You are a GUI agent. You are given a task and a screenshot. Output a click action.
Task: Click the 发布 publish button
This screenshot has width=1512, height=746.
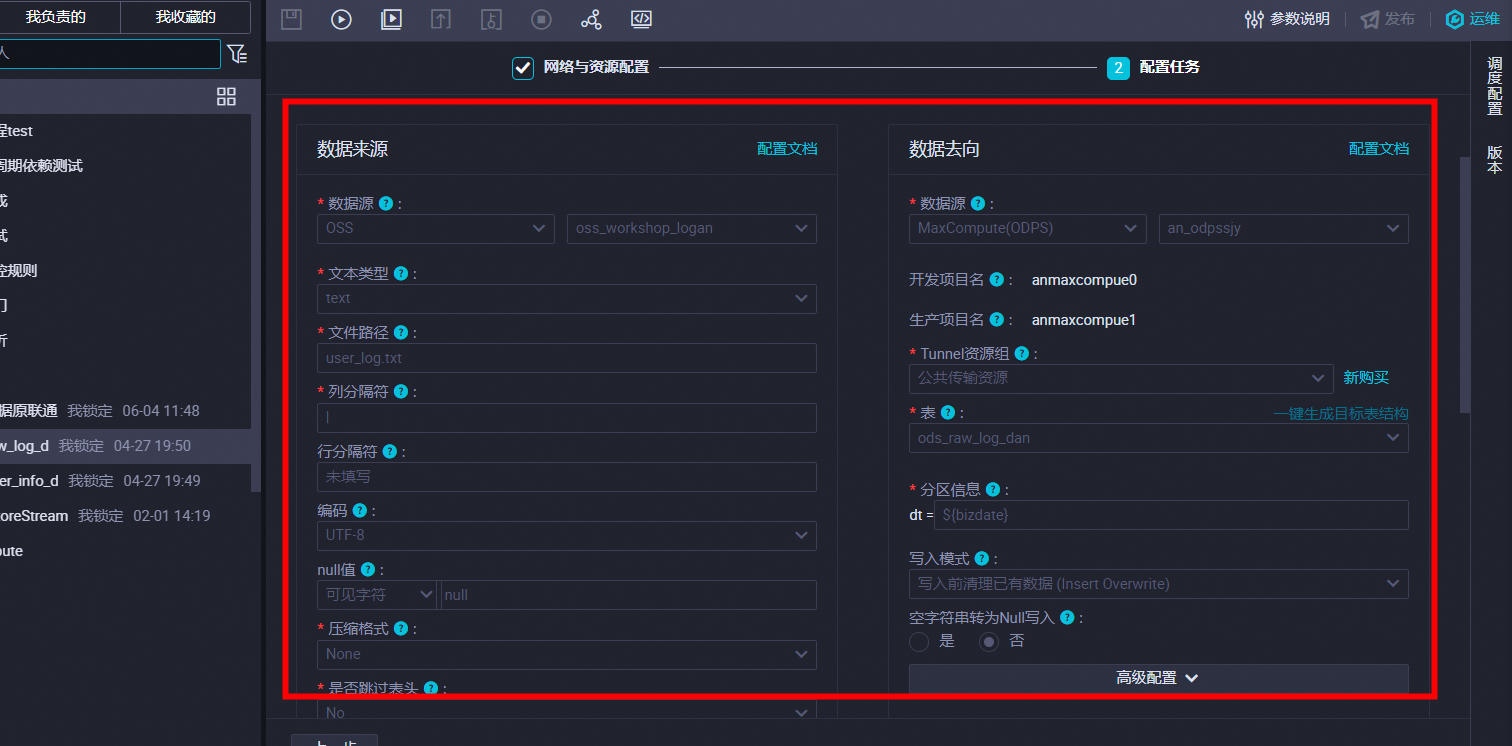click(x=1387, y=19)
